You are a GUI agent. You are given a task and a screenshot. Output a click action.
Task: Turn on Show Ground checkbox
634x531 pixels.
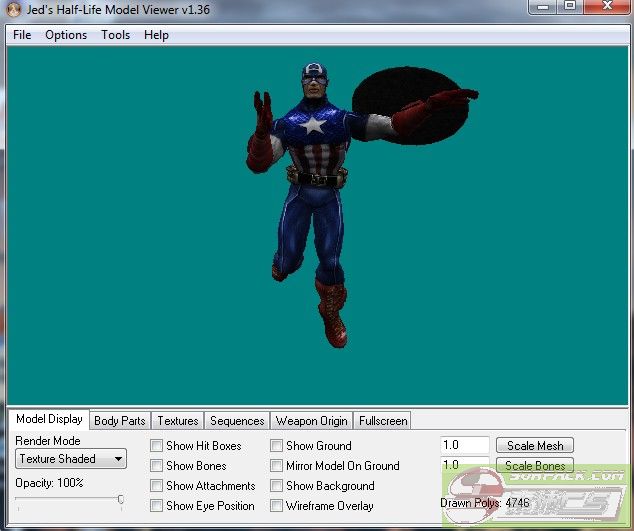click(x=277, y=446)
